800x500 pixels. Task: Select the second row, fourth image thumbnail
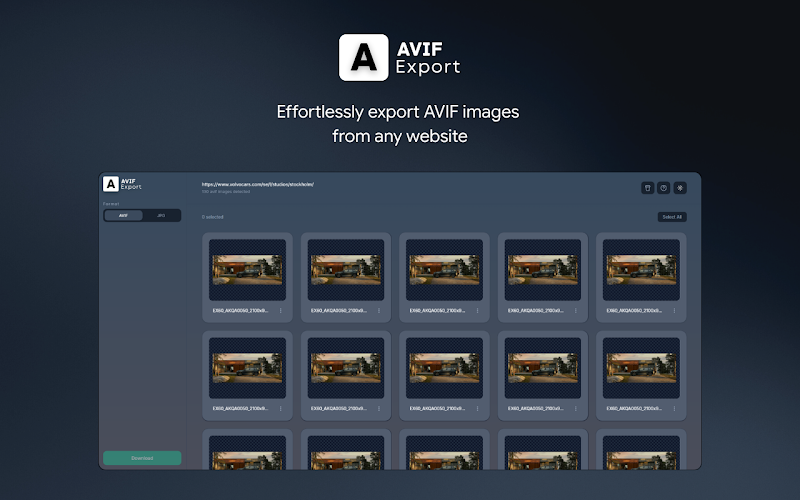[x=543, y=368]
